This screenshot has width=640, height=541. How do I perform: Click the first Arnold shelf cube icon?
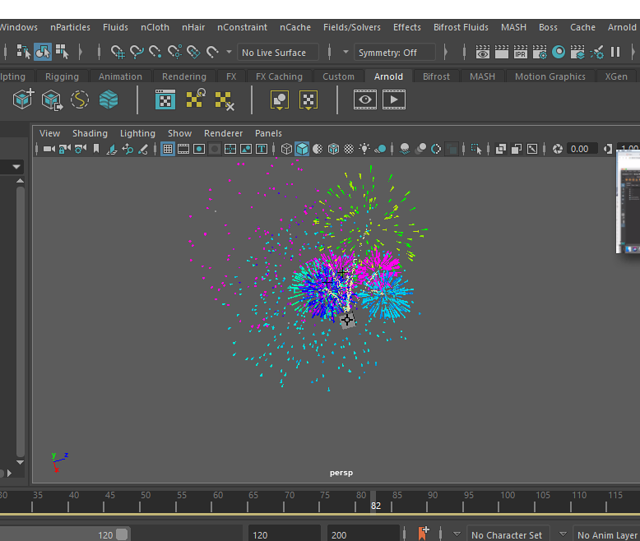pyautogui.click(x=22, y=99)
